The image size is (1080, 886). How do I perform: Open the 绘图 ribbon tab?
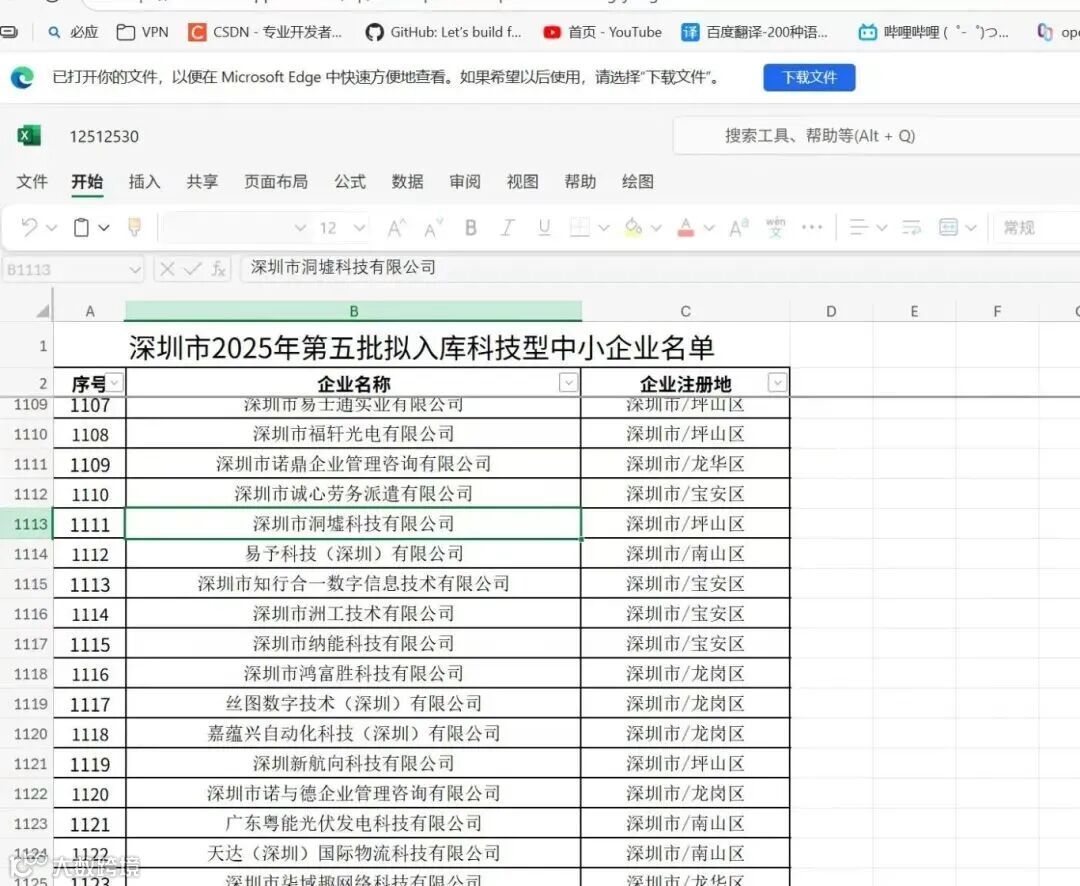pyautogui.click(x=638, y=181)
